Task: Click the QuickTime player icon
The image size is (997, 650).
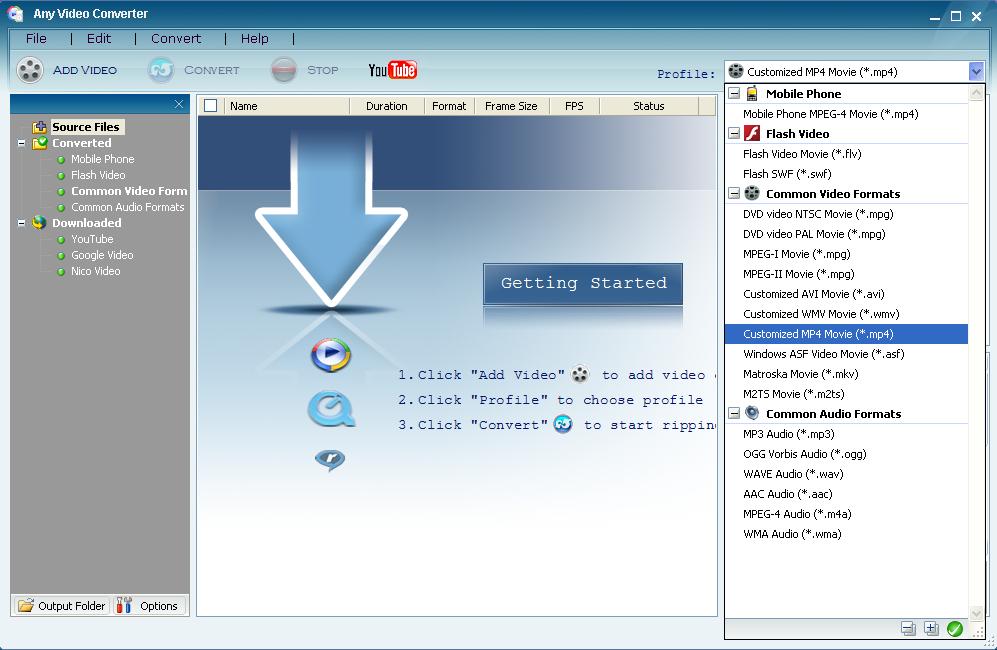Action: tap(331, 409)
